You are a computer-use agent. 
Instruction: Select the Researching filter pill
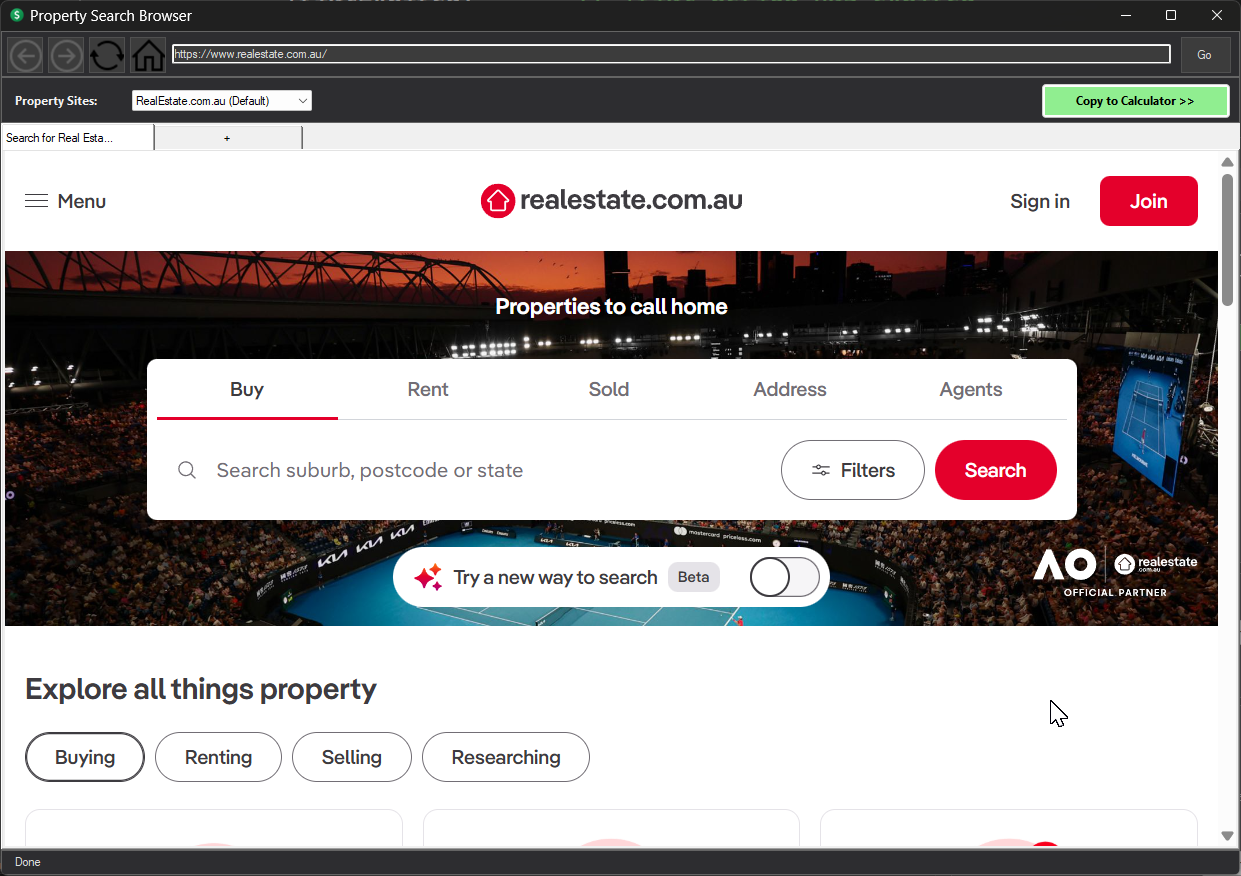pyautogui.click(x=505, y=757)
